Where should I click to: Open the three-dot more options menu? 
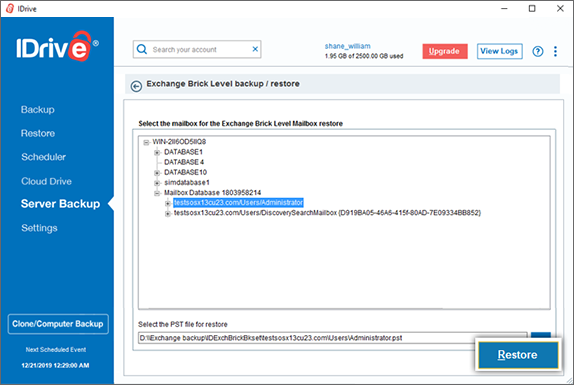[555, 52]
